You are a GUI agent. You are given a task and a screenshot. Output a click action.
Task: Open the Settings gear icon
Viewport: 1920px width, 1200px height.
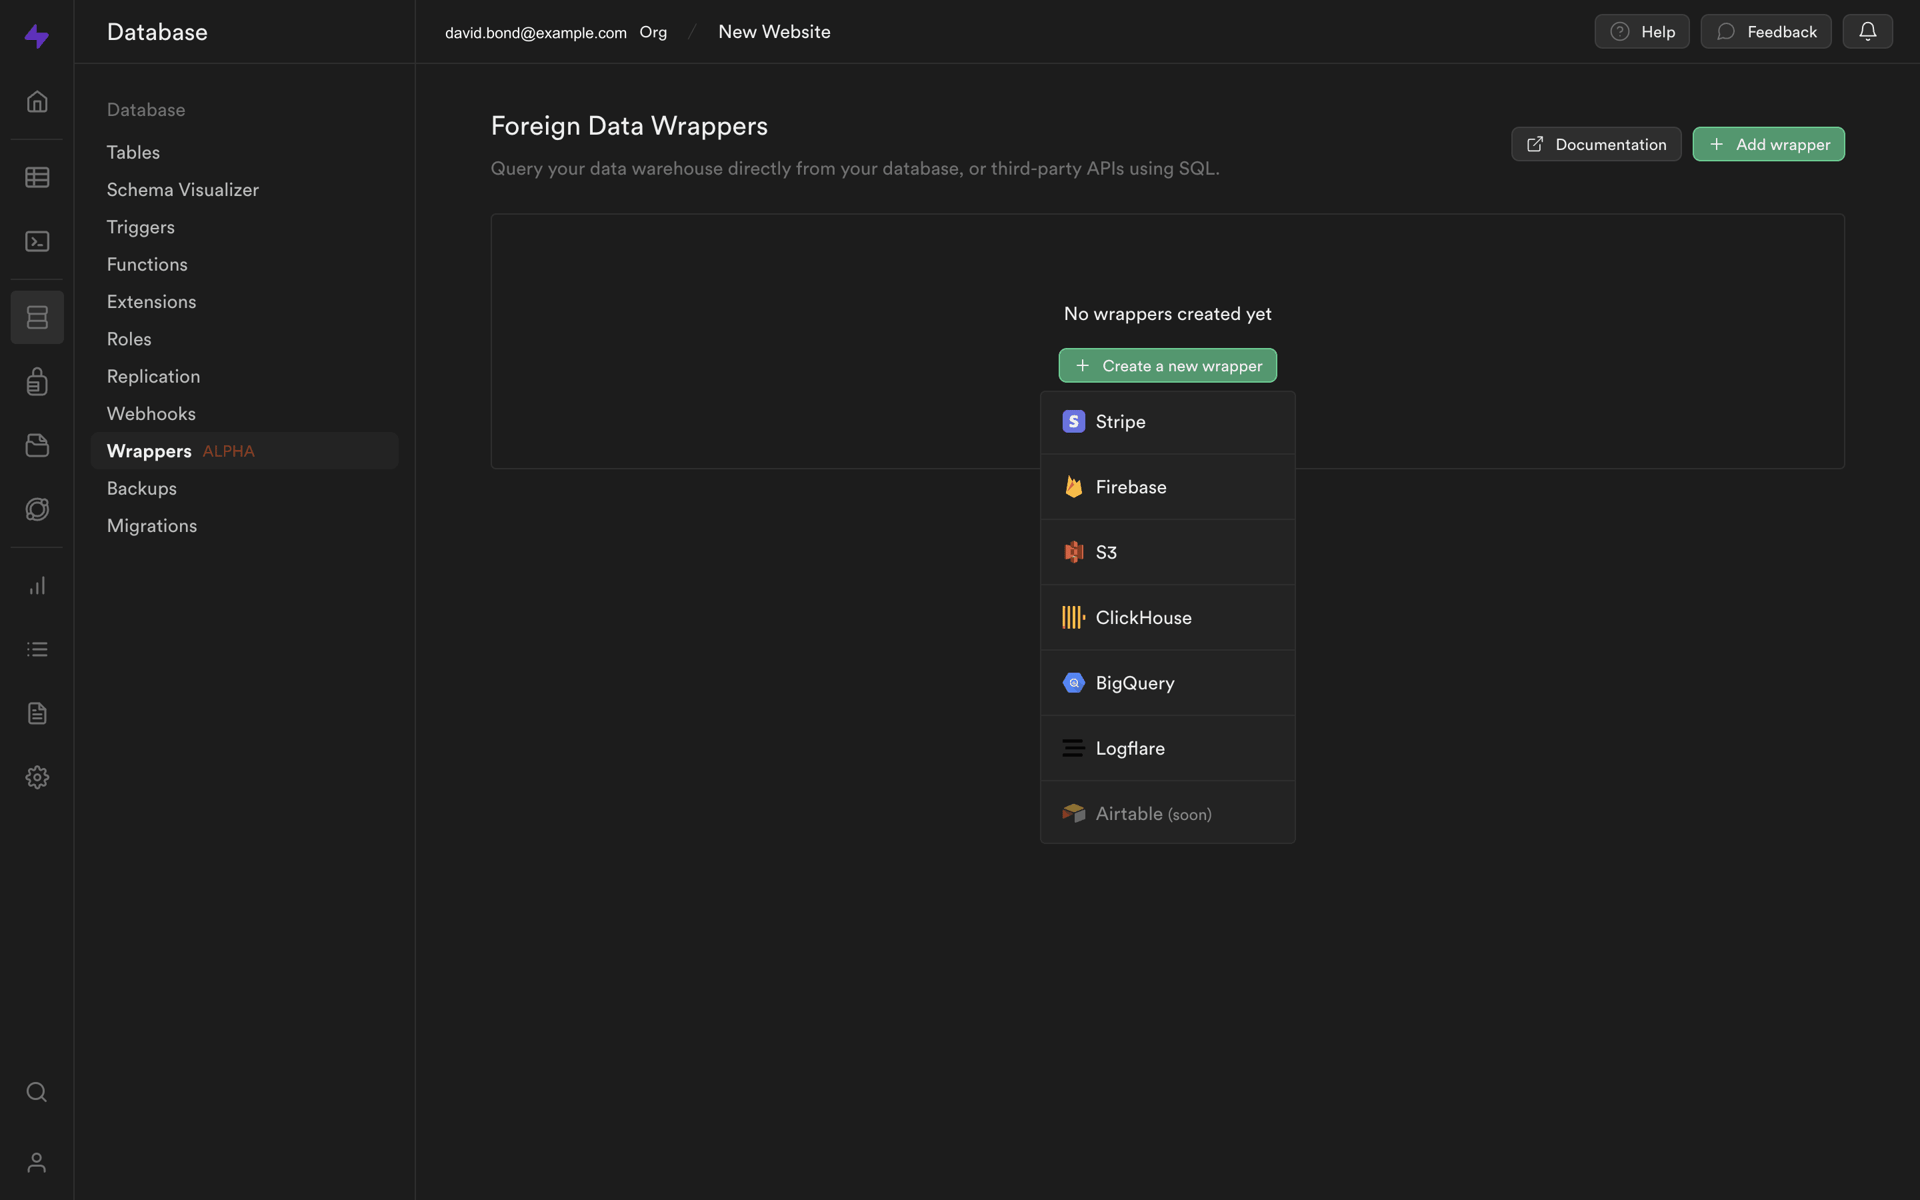click(37, 777)
